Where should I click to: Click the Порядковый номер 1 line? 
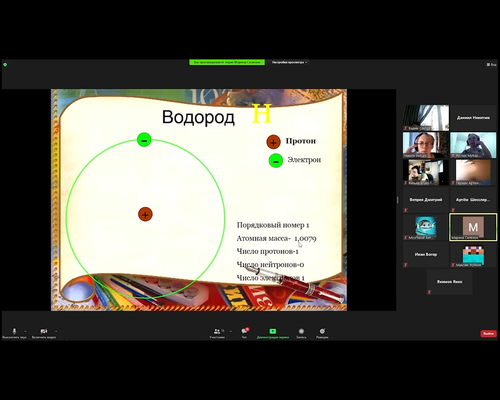pyautogui.click(x=273, y=225)
